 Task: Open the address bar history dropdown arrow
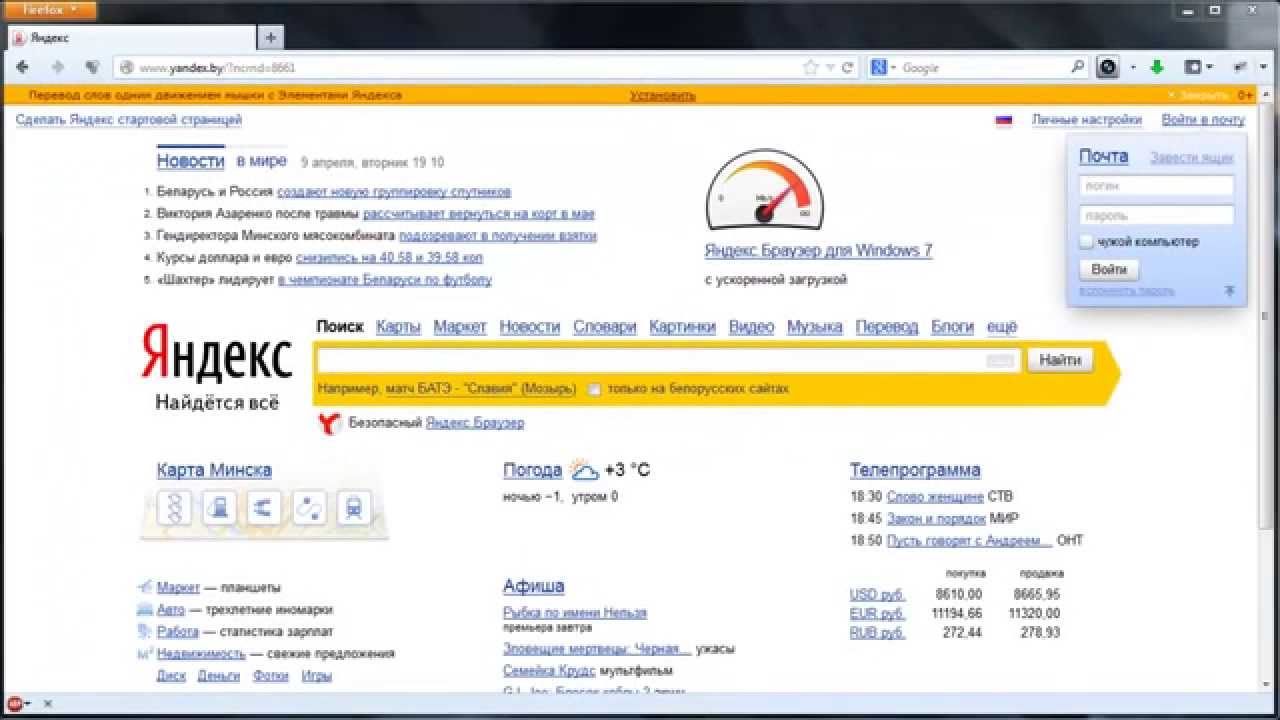pos(829,68)
